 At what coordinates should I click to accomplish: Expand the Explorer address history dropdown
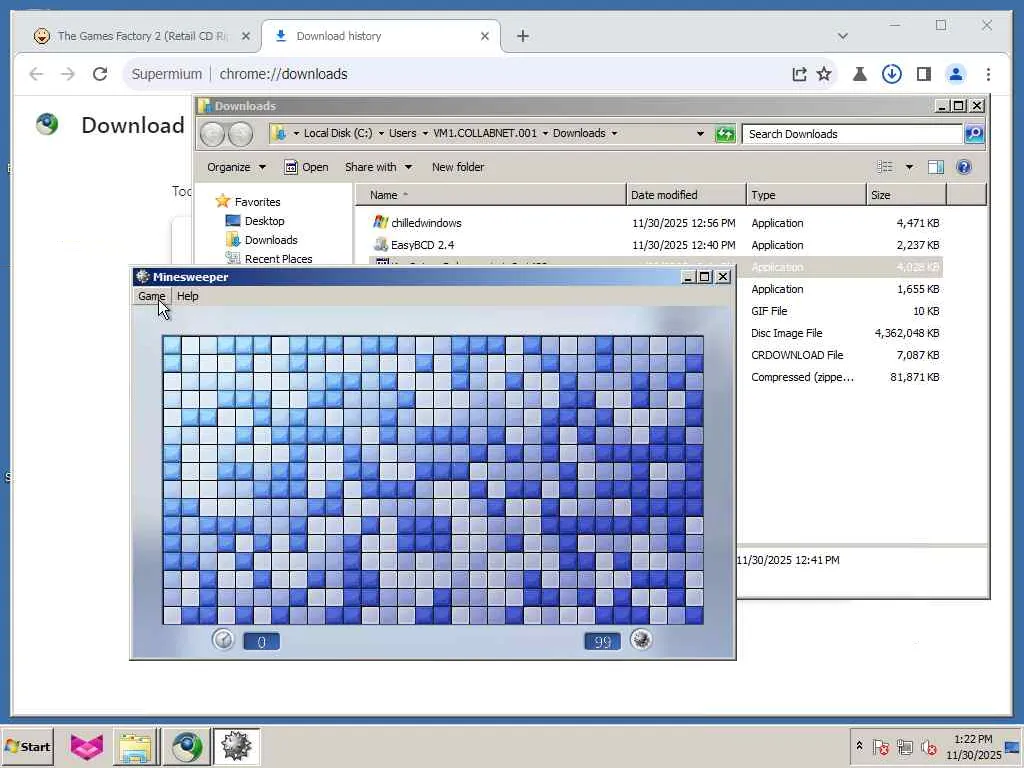[x=700, y=134]
